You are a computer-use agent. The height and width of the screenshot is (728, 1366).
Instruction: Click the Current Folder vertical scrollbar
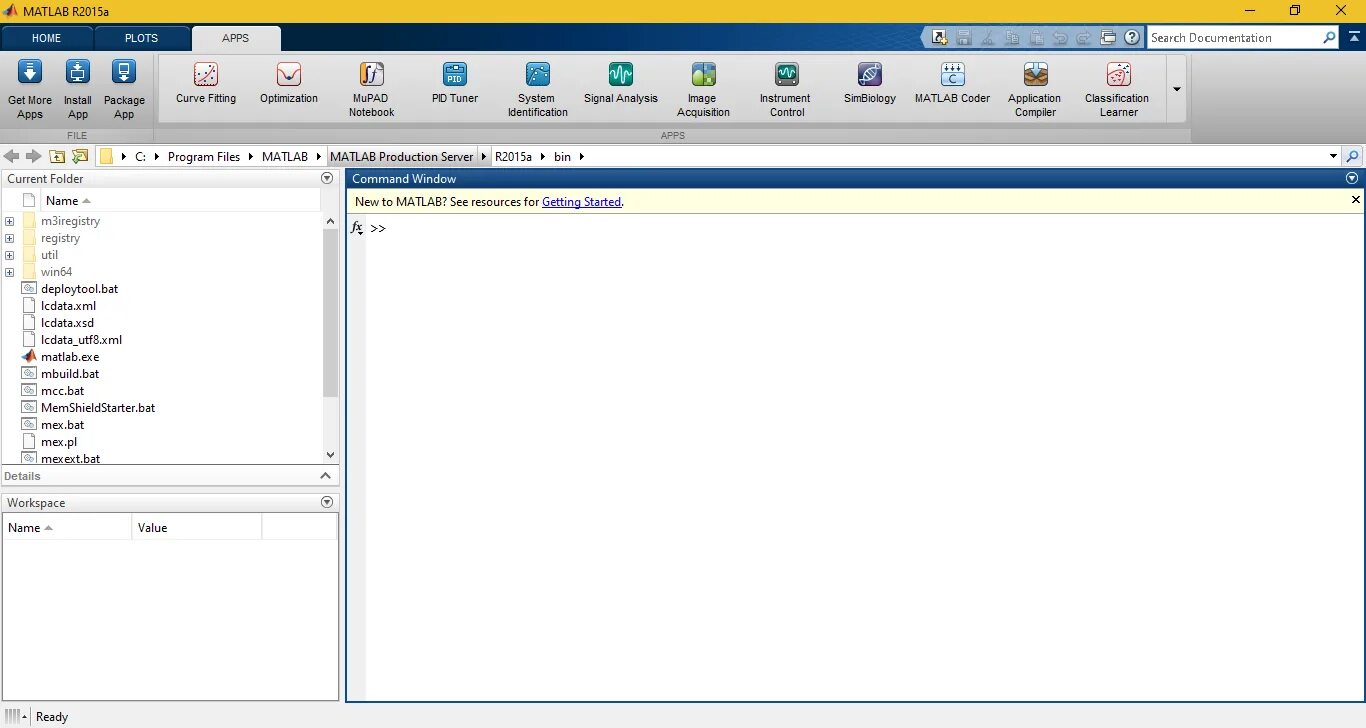[331, 311]
